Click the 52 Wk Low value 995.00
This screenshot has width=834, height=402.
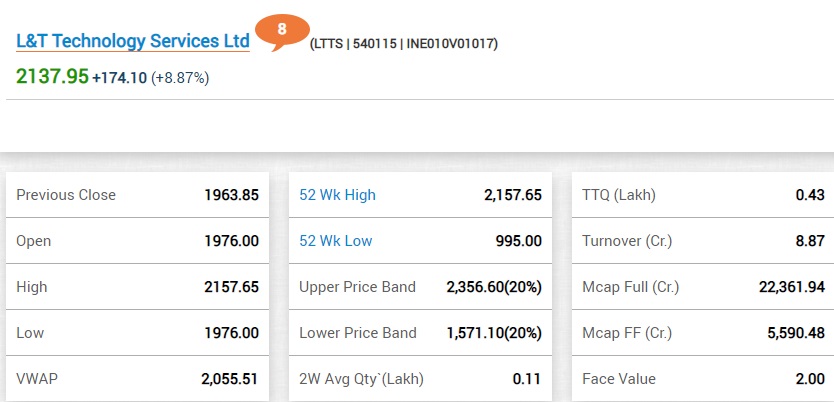519,241
